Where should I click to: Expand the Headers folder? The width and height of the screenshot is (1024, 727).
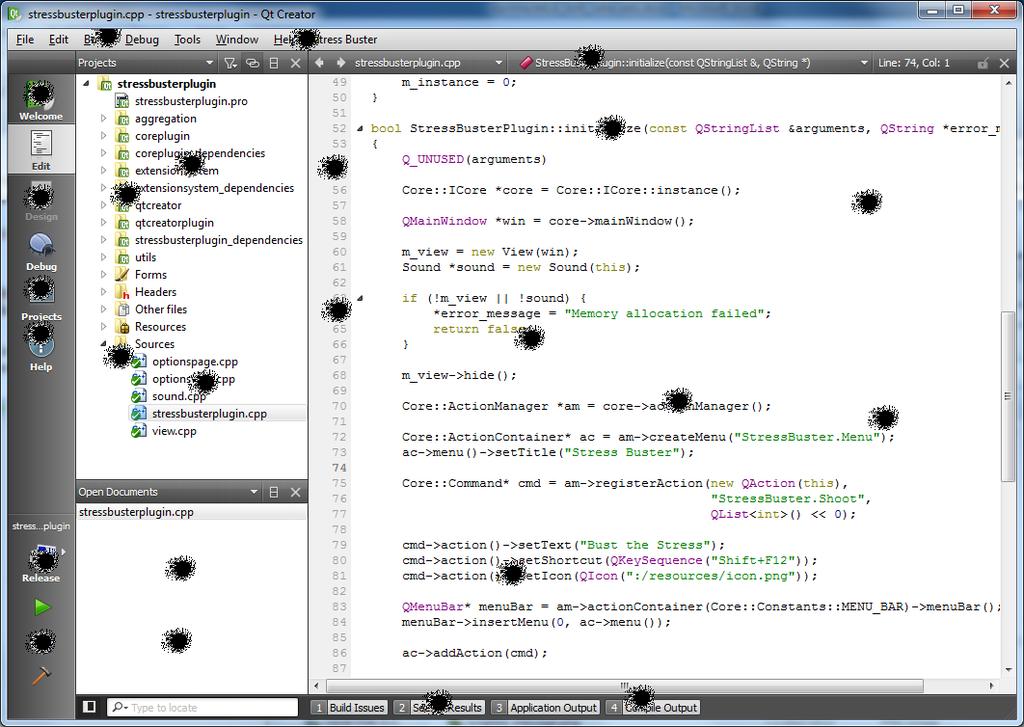103,292
